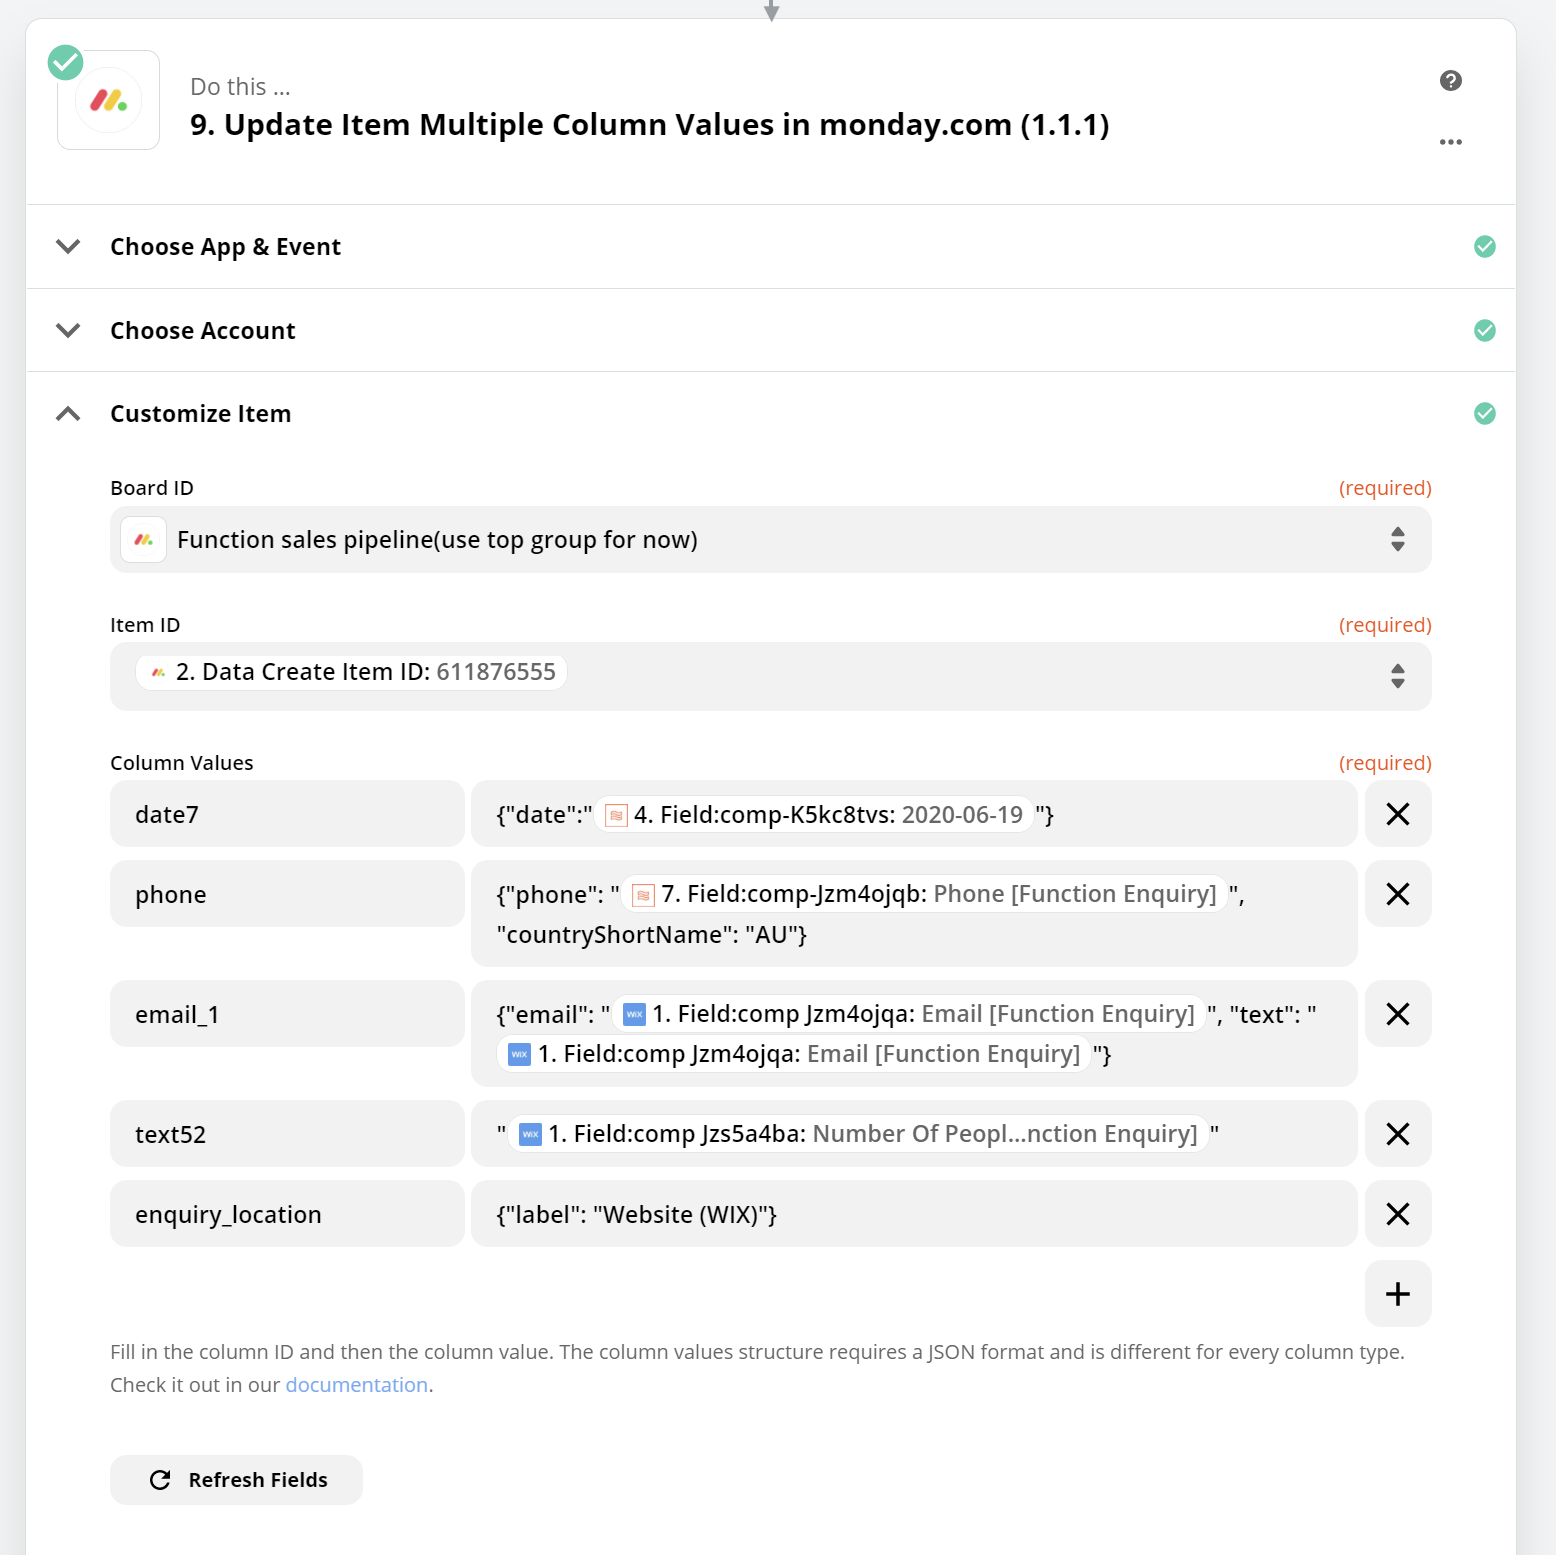
Task: Click the refresh arrow icon
Action: coord(160,1480)
